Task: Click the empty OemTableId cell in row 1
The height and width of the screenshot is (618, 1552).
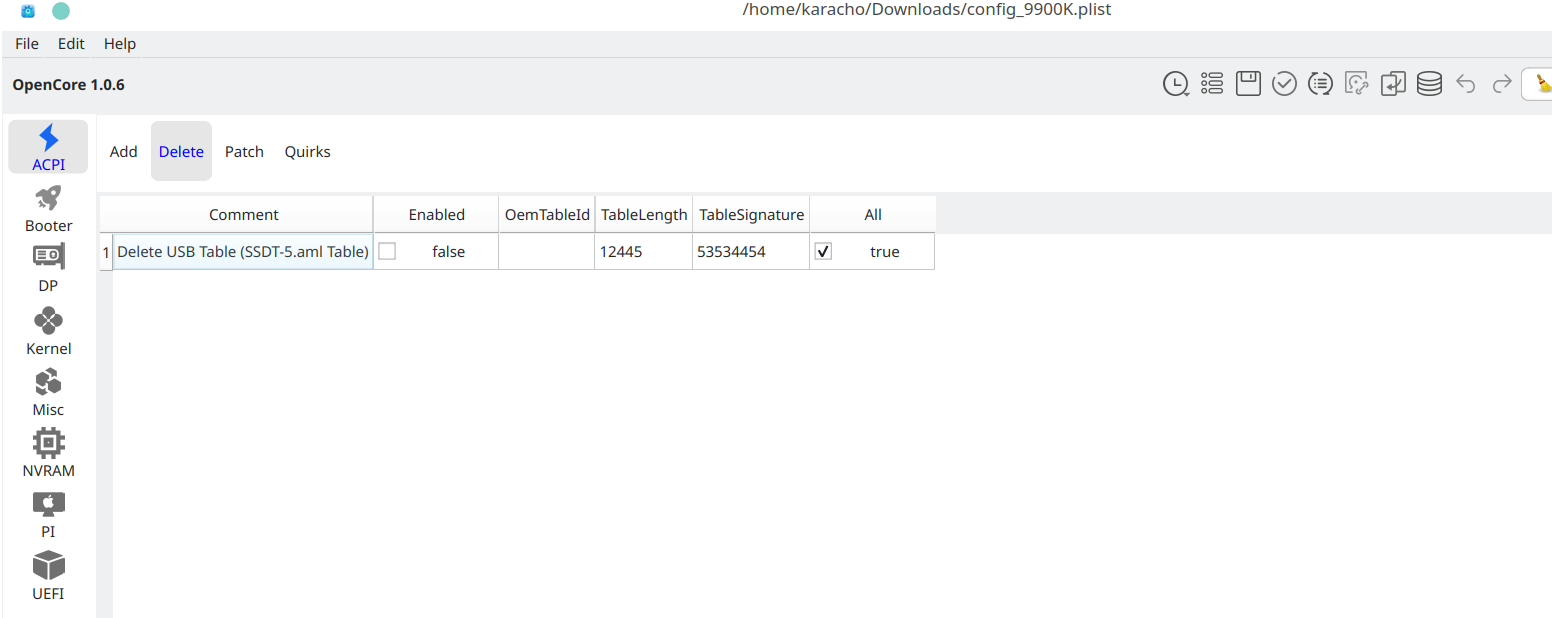Action: coord(547,252)
